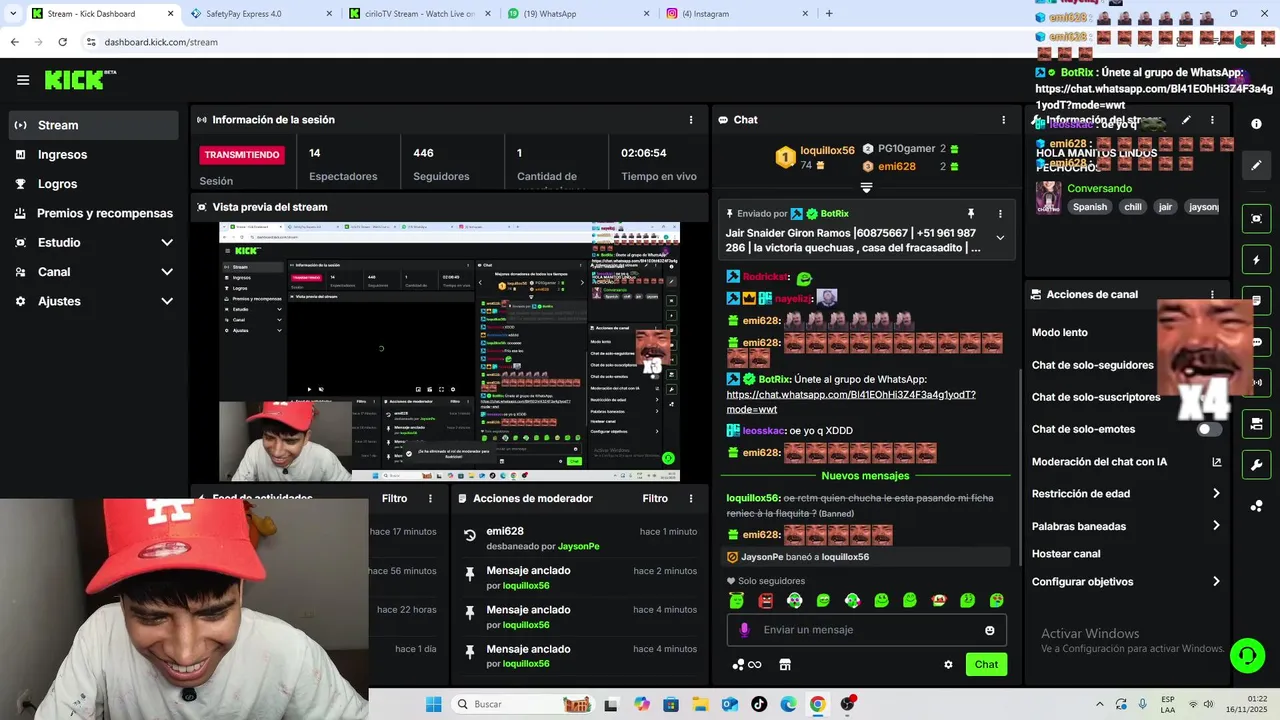This screenshot has height=720, width=1280.
Task: Click the green Chat send button
Action: click(986, 664)
